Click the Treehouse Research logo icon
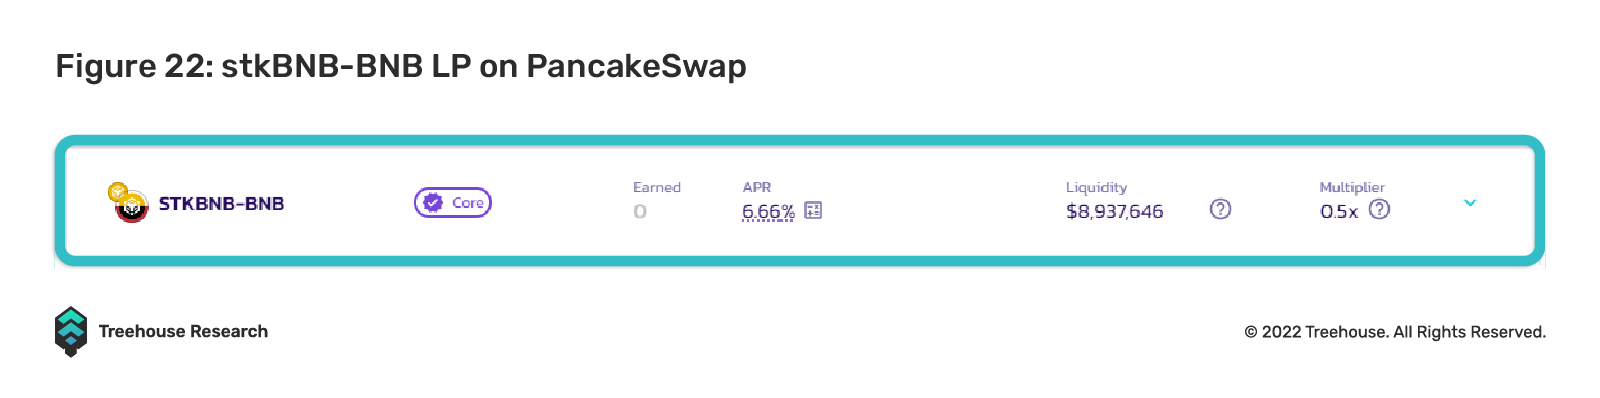The height and width of the screenshot is (398, 1600). click(71, 332)
